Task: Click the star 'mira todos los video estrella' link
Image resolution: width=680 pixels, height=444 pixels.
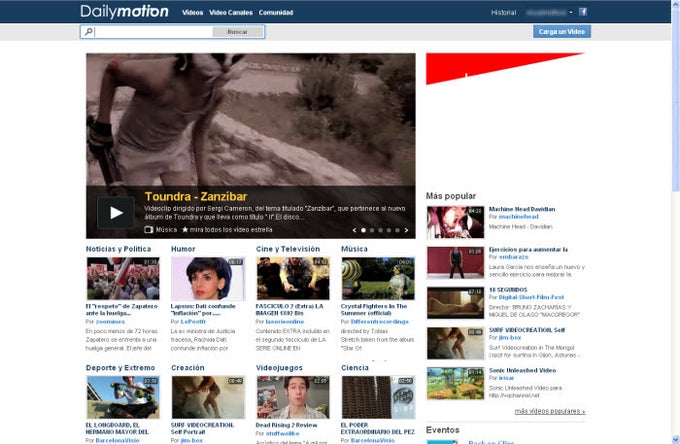Action: pyautogui.click(x=227, y=229)
